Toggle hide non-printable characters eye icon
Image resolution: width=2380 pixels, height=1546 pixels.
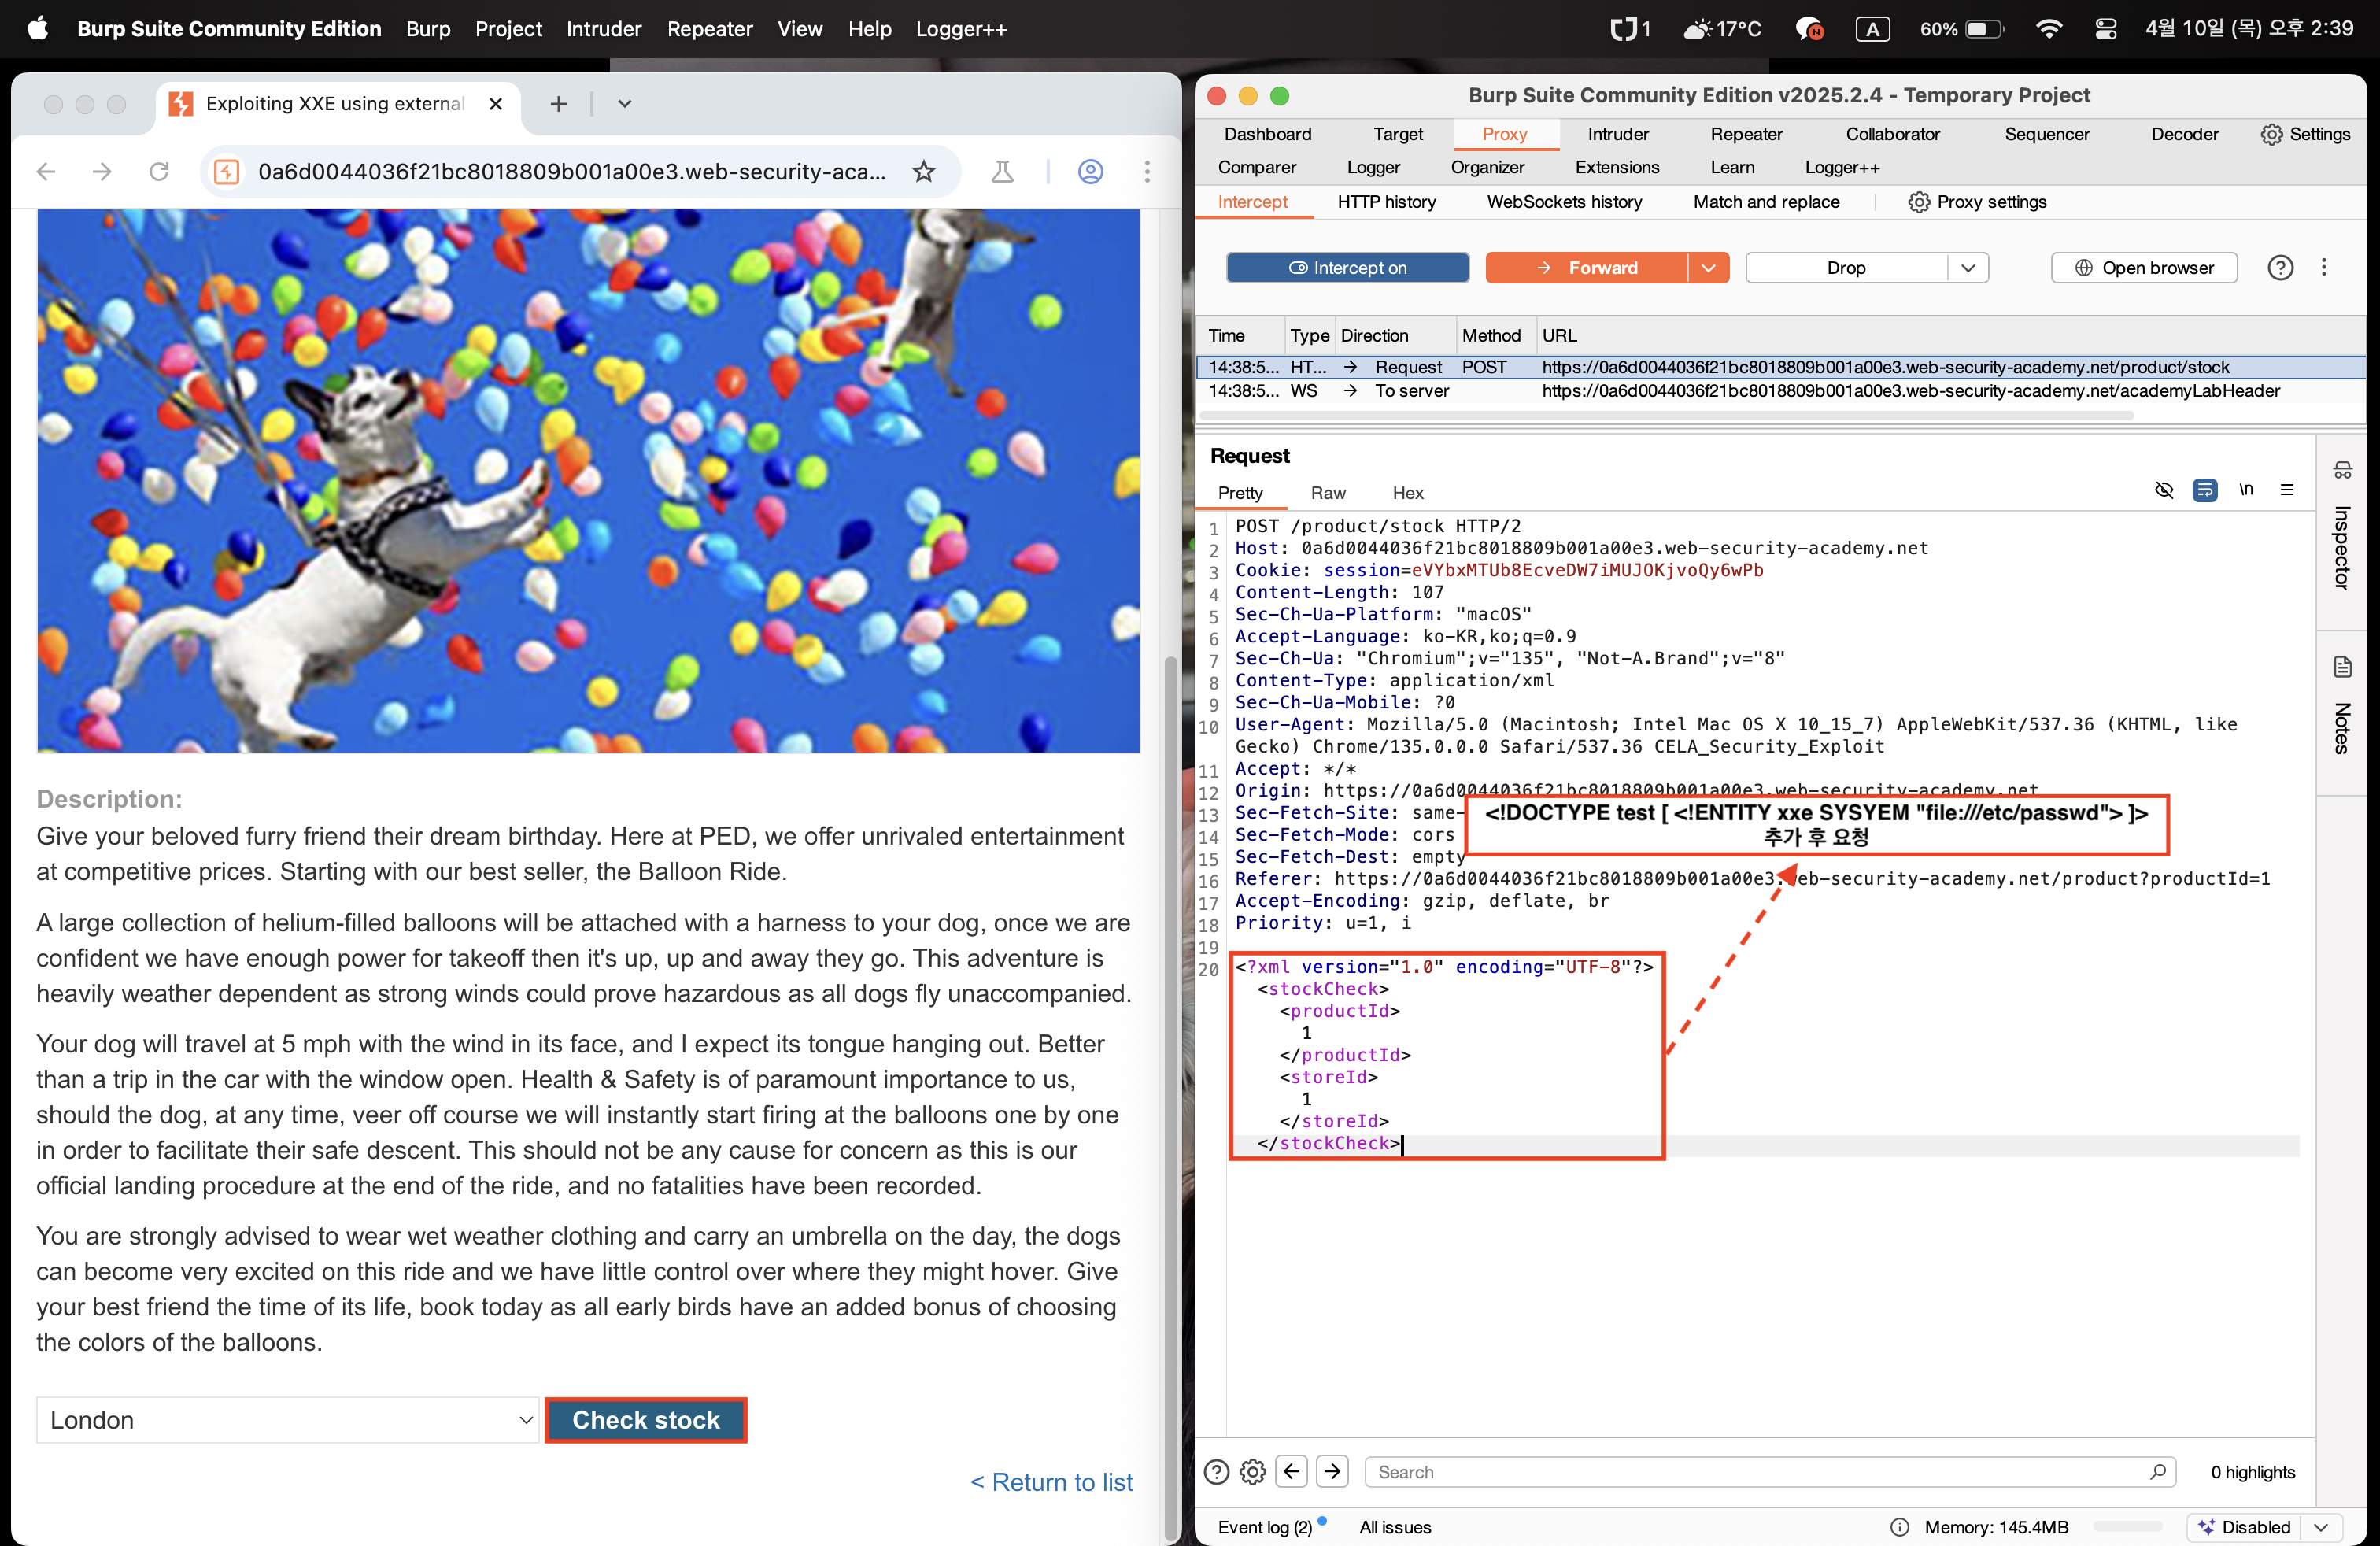point(2164,490)
